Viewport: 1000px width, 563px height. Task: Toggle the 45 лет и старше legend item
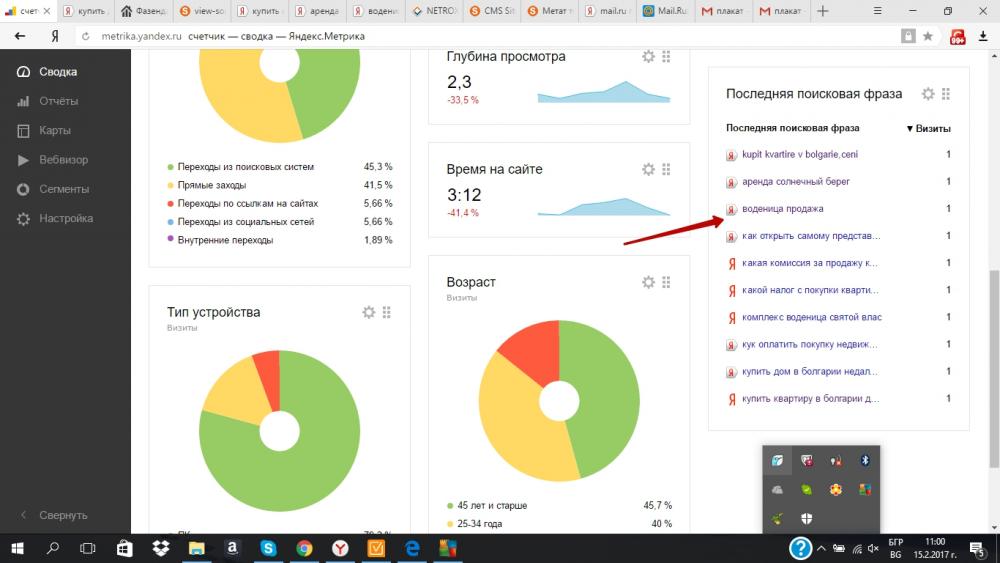click(492, 505)
